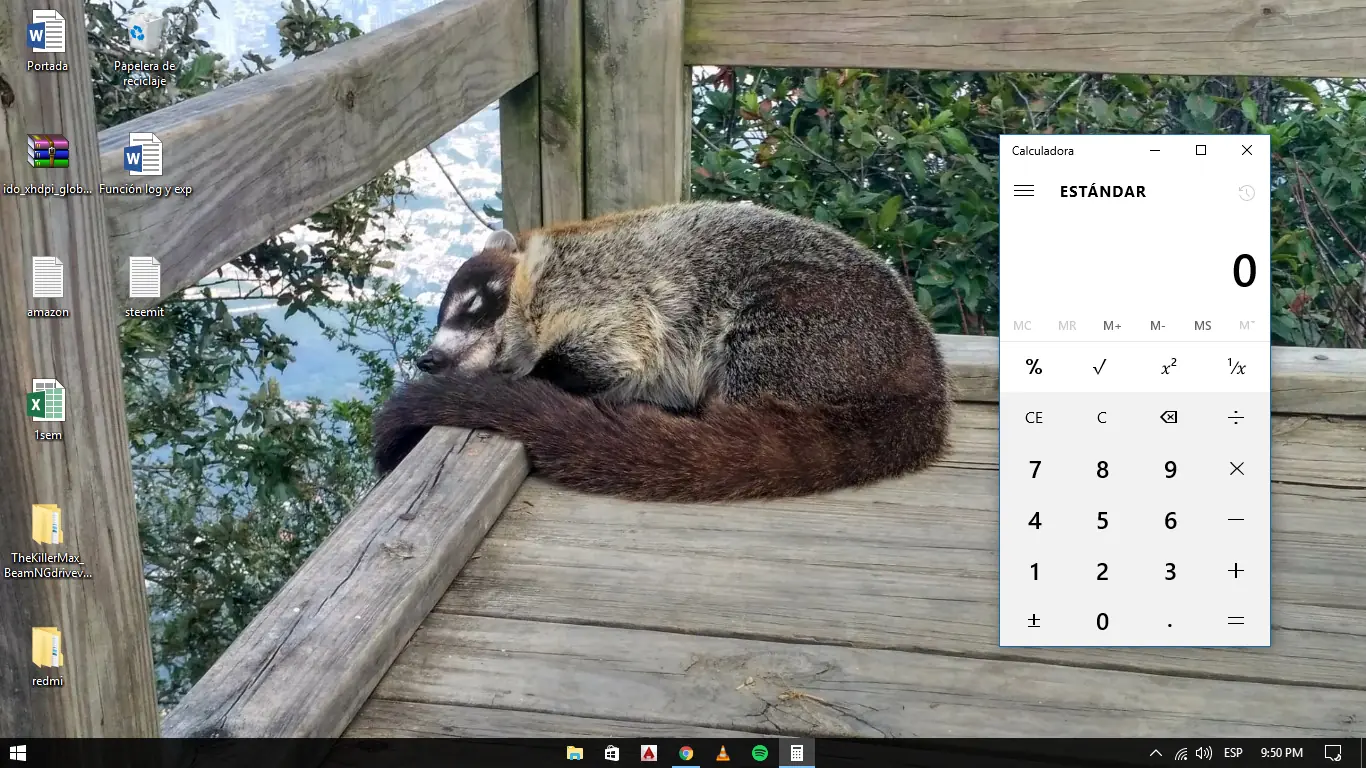1366x768 pixels.
Task: Open the ESP input language indicator
Action: [x=1233, y=753]
